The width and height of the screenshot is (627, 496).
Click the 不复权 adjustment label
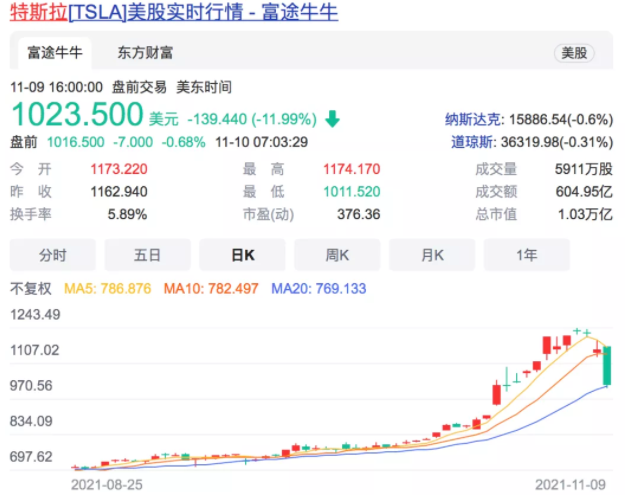click(x=31, y=288)
